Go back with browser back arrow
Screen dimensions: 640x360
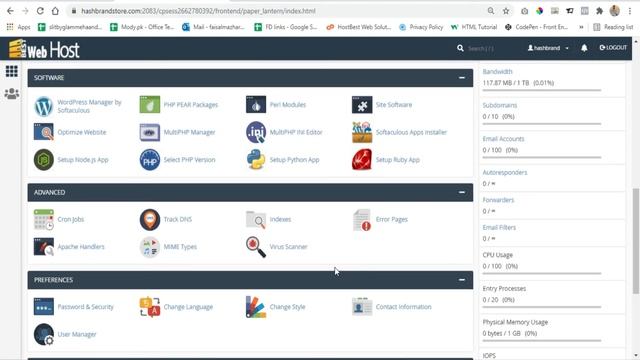(10, 11)
